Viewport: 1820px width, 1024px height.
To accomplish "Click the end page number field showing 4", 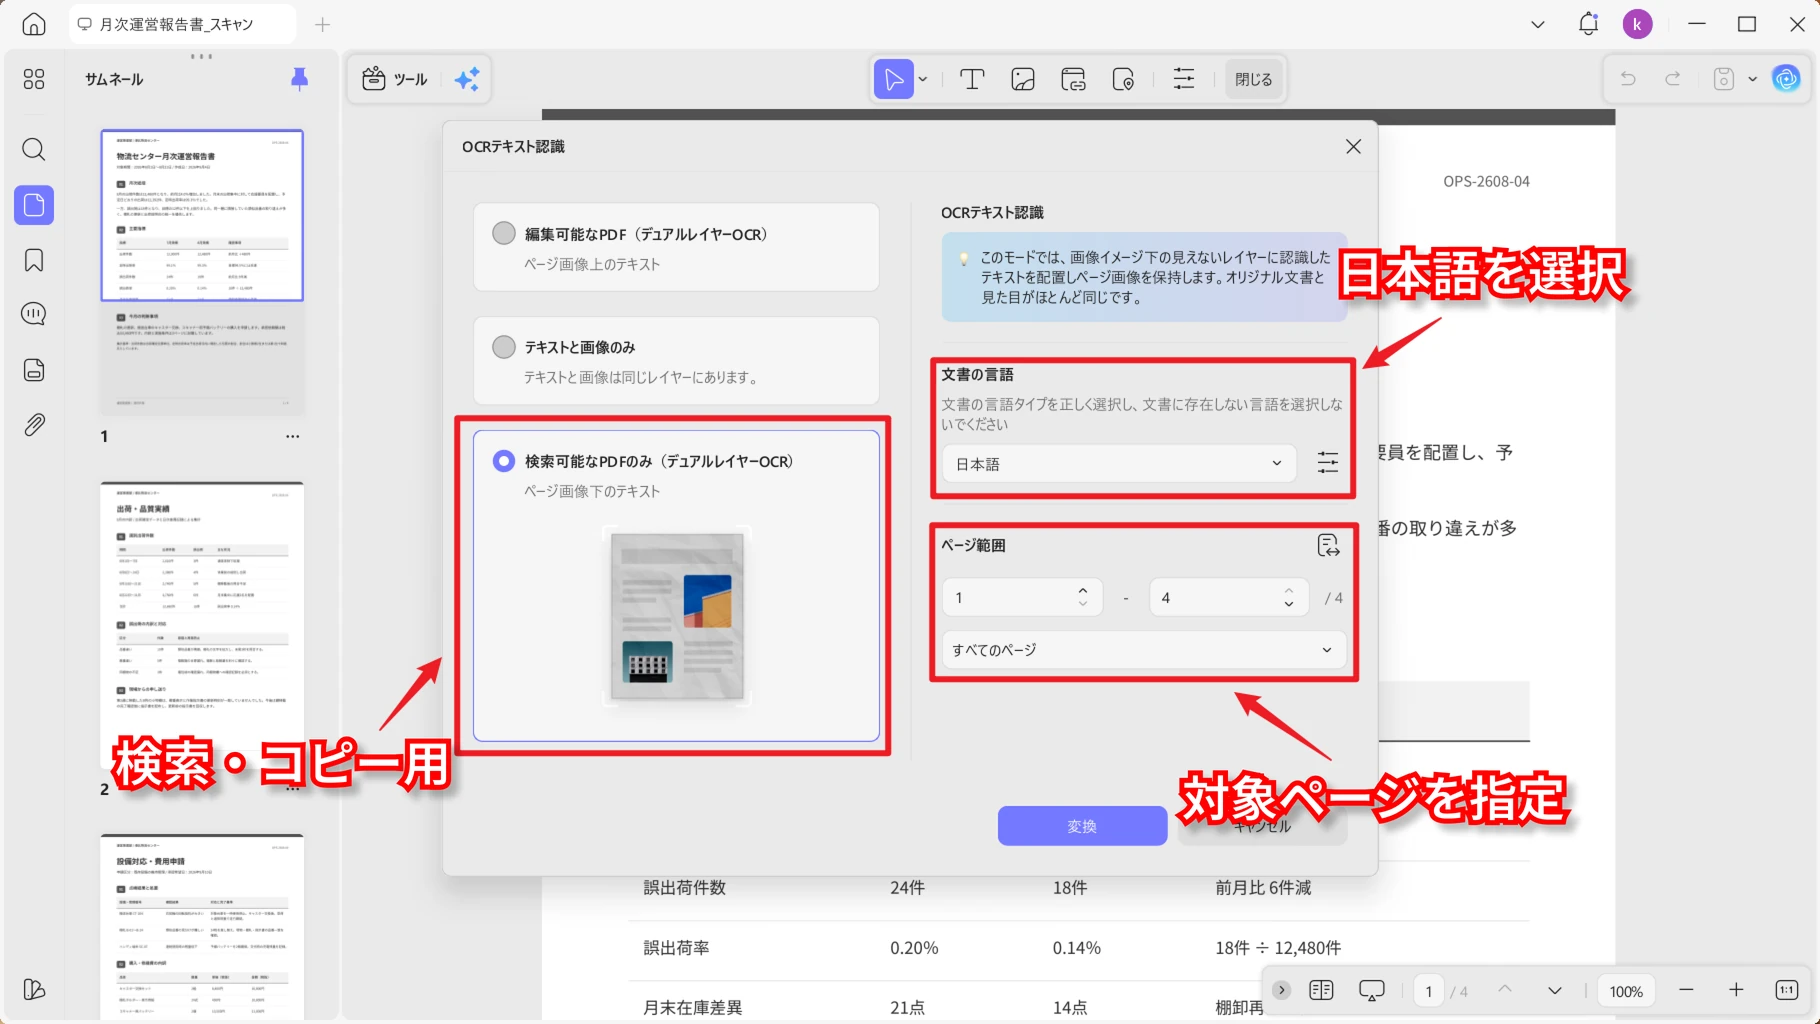I will click(x=1229, y=597).
